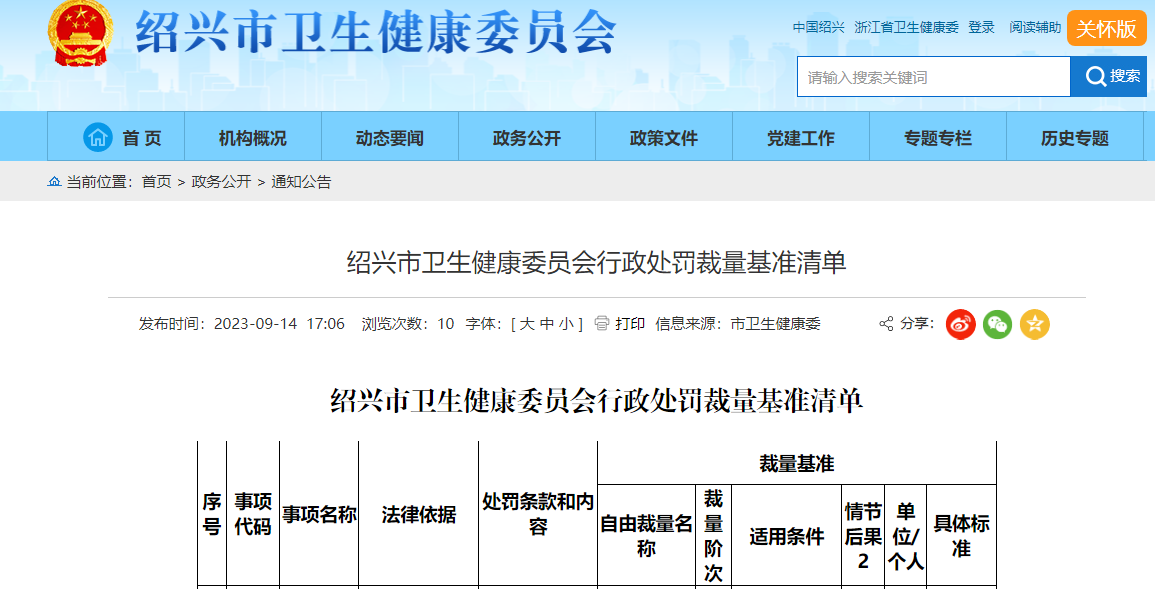This screenshot has height=589, width=1155.
Task: Set font size to 小
Action: 565,324
